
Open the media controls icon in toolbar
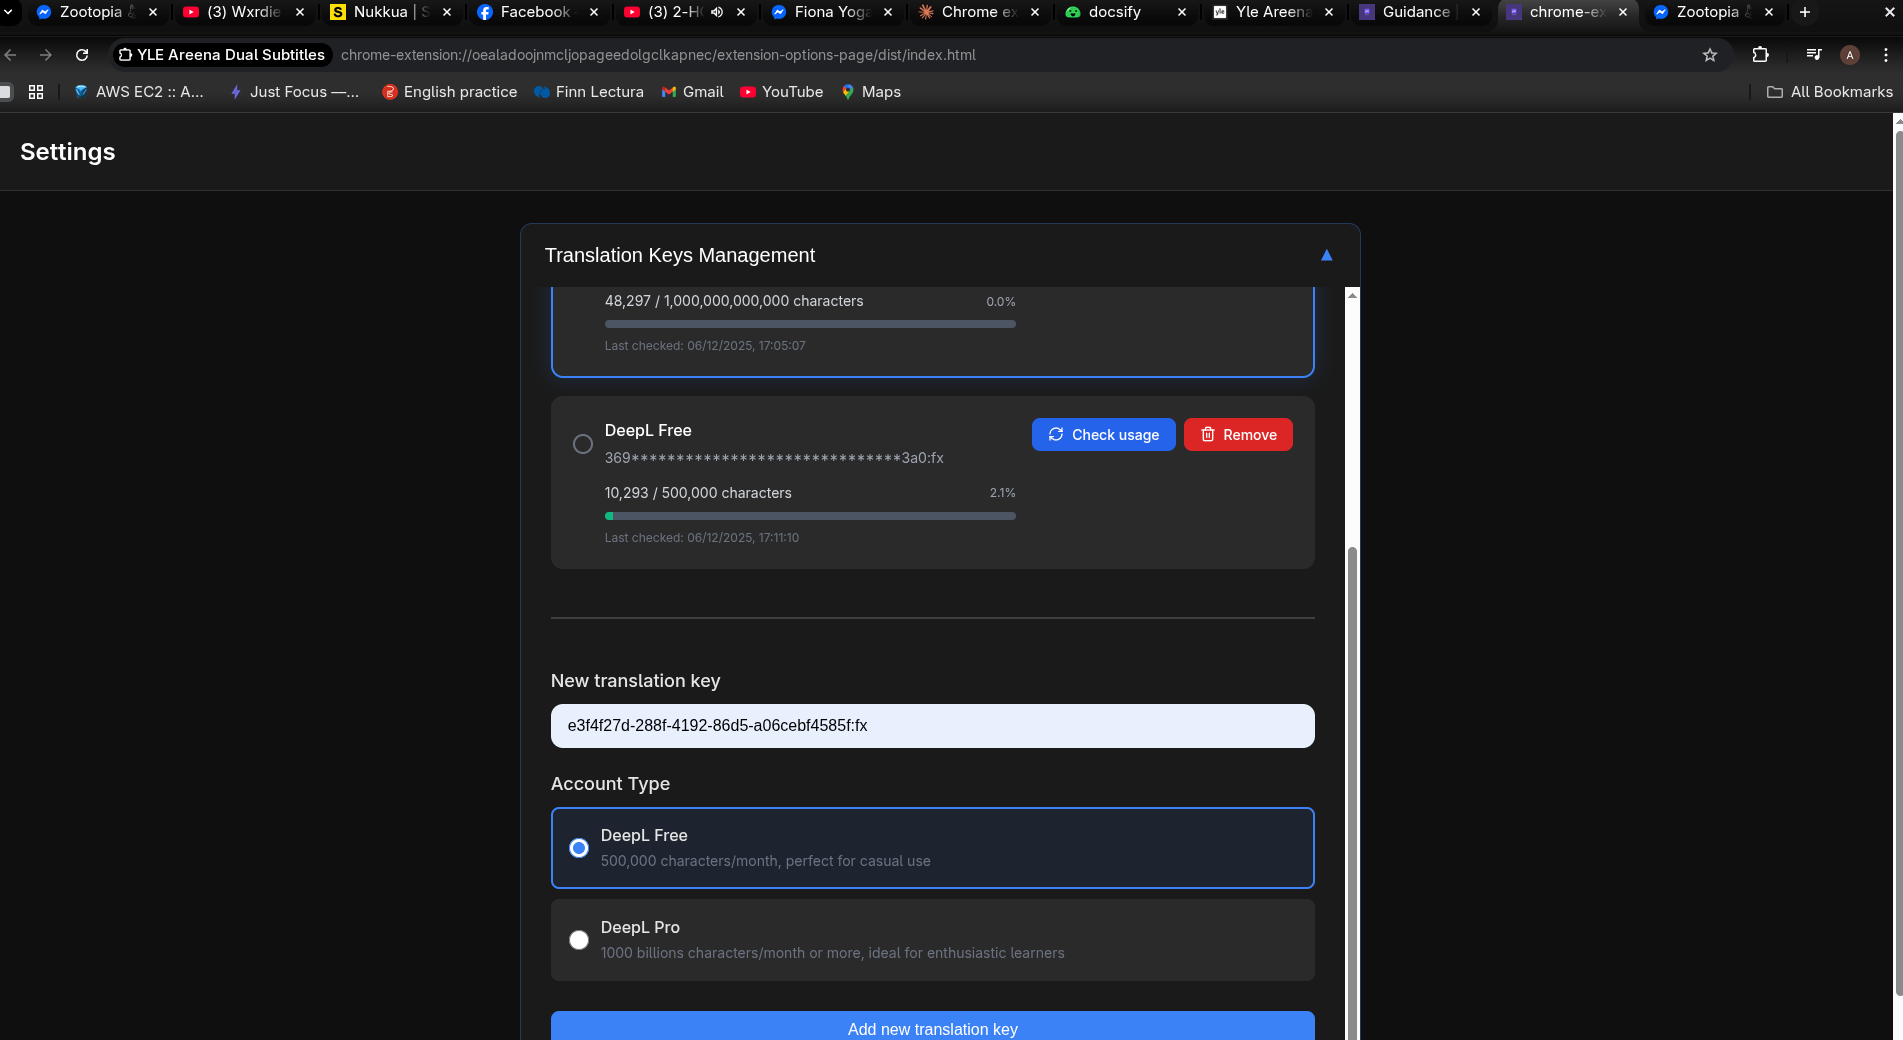click(x=1813, y=55)
